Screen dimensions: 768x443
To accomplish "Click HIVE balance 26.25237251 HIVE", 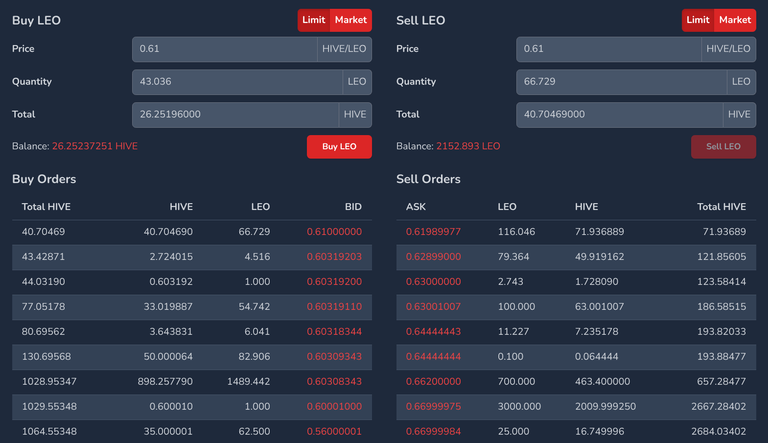I will click(95, 146).
